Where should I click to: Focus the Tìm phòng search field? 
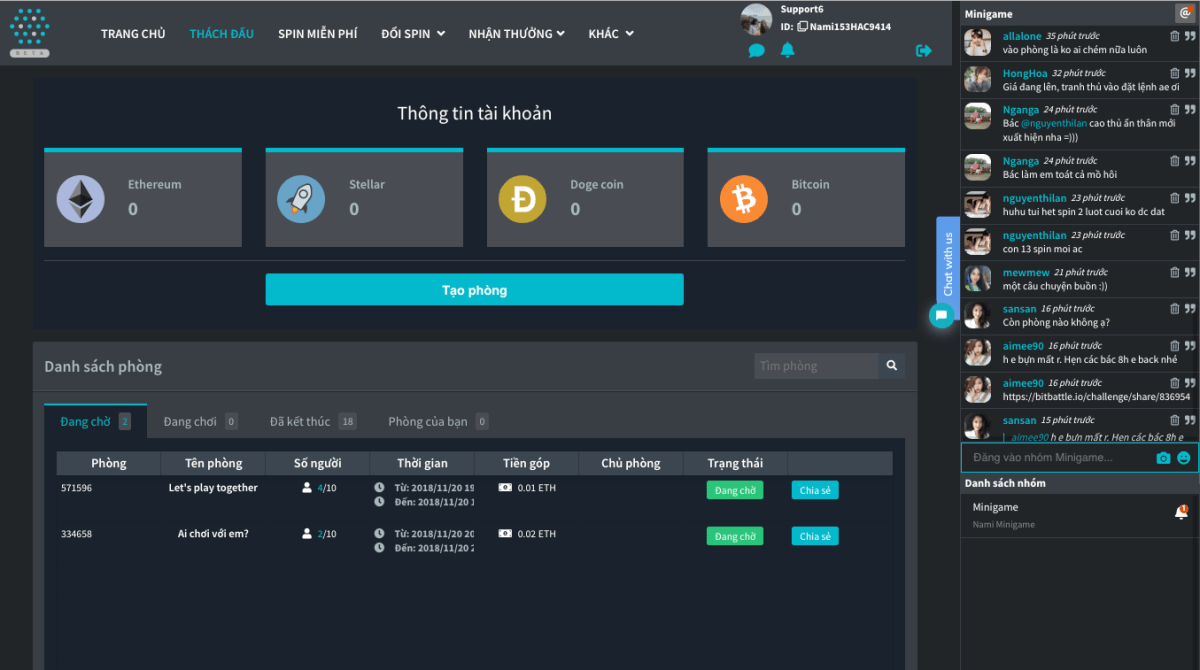[816, 366]
